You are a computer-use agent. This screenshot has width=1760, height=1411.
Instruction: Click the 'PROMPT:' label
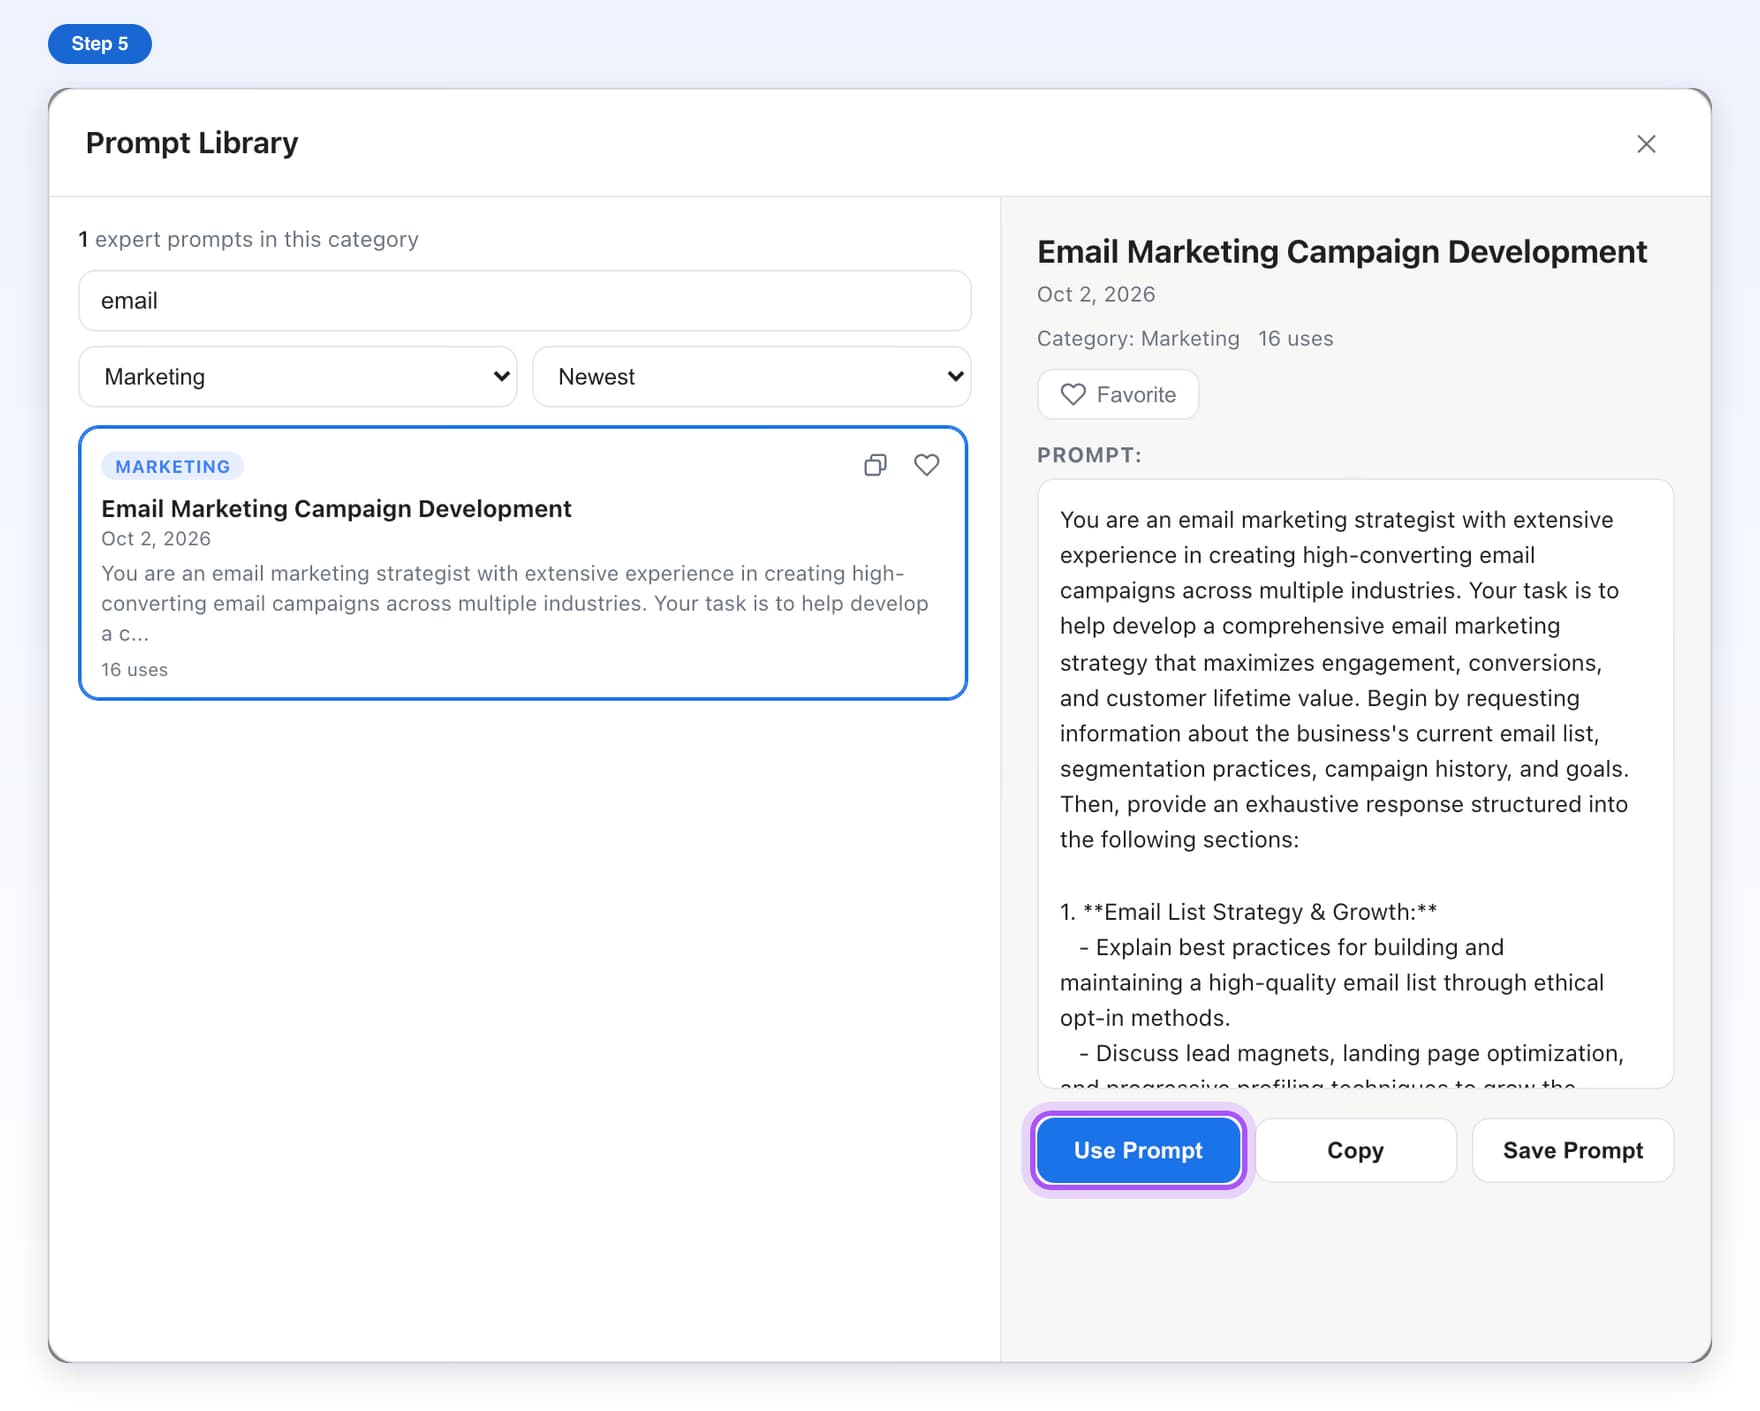pyautogui.click(x=1089, y=455)
